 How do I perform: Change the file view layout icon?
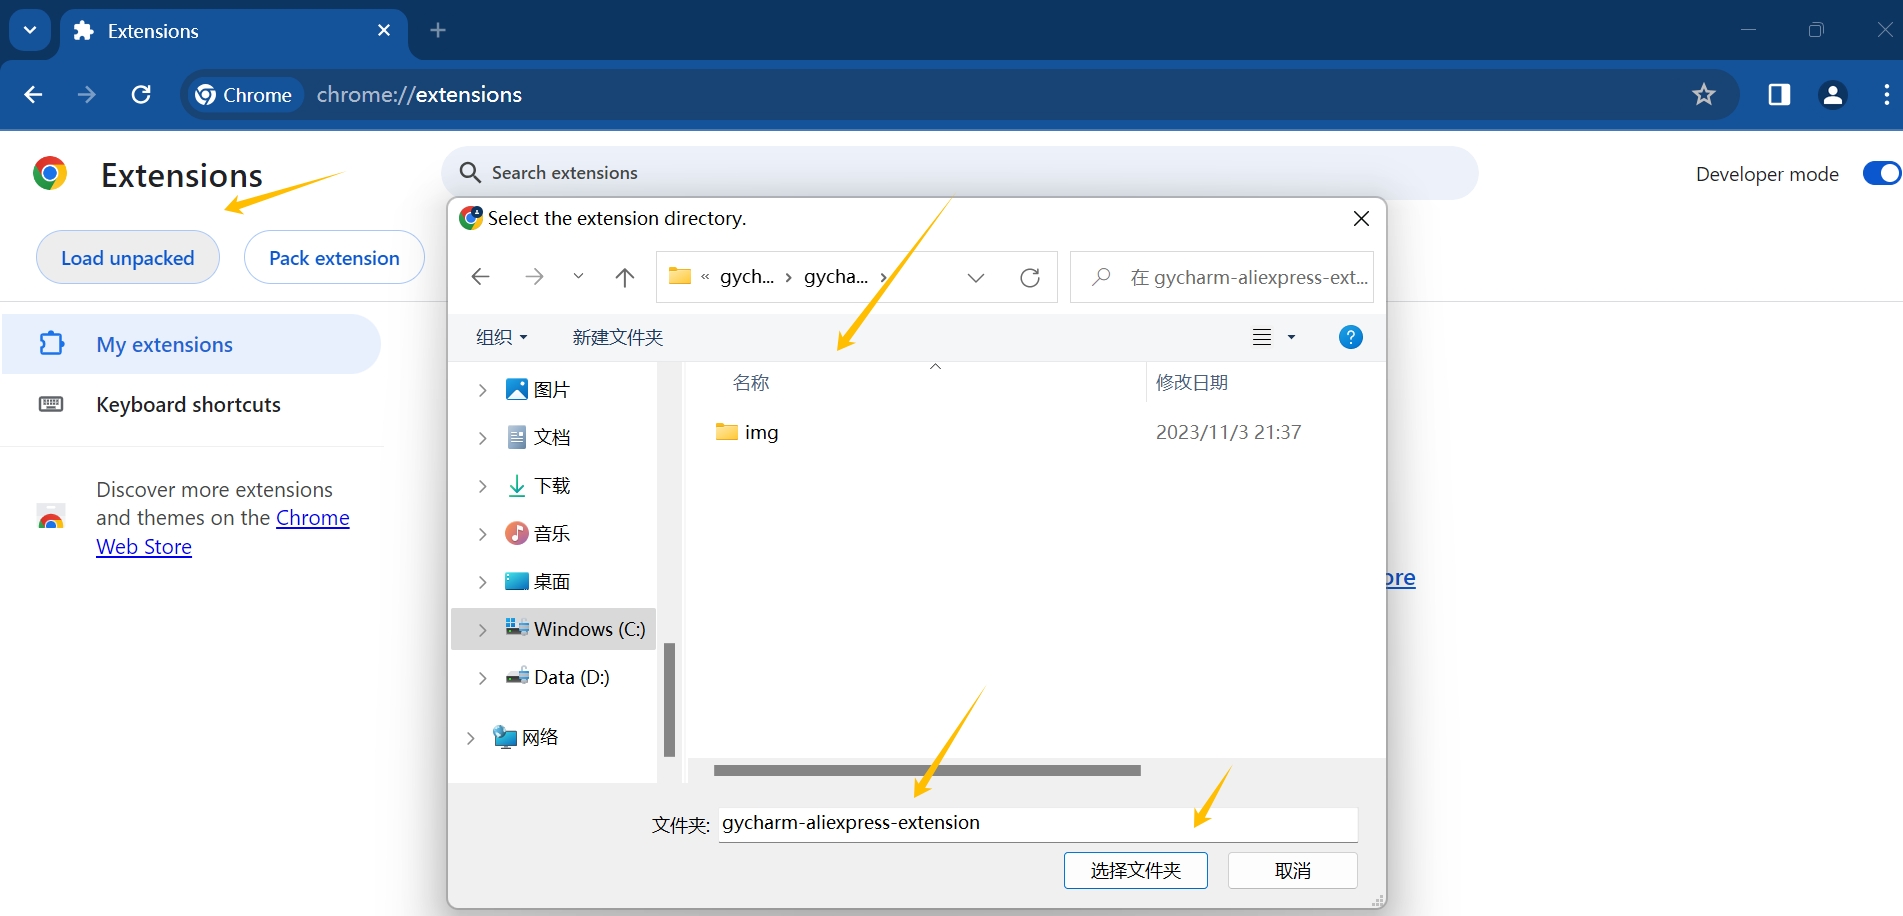pos(1262,337)
